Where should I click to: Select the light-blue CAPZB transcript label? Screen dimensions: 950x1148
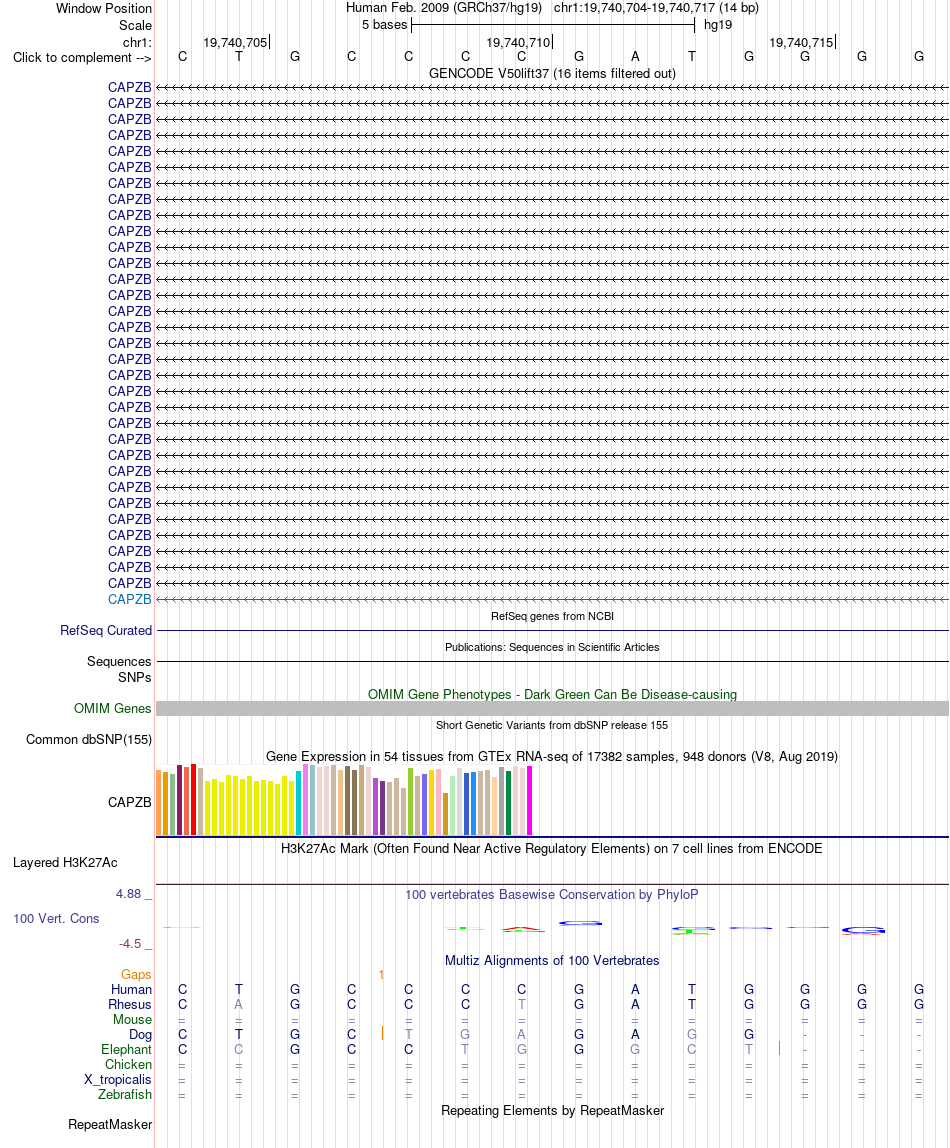[130, 600]
